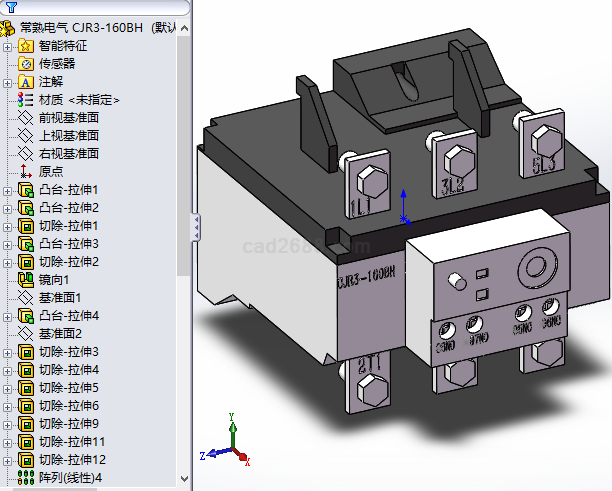Screen dimensions: 612x491
Task: Expand the 切除-拉伸12 feature node
Action: point(8,460)
